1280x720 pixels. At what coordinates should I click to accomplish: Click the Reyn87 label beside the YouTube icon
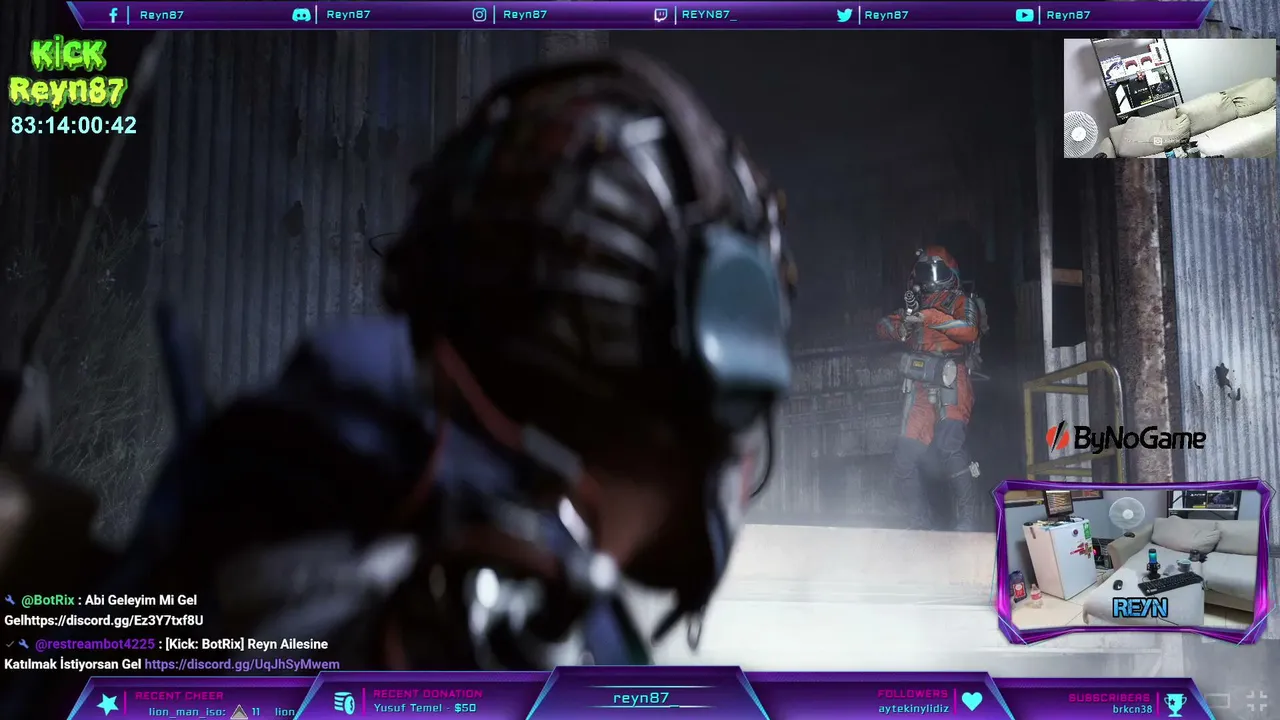pos(1068,15)
